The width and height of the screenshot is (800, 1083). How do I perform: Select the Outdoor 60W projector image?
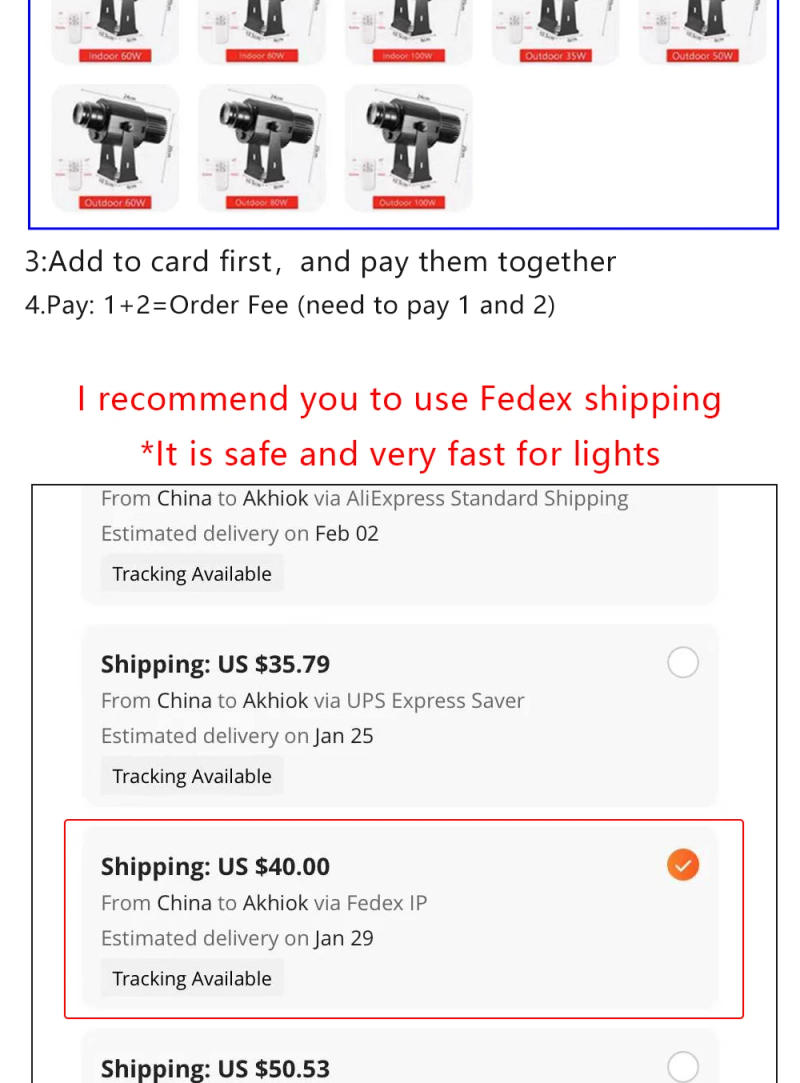(x=115, y=147)
